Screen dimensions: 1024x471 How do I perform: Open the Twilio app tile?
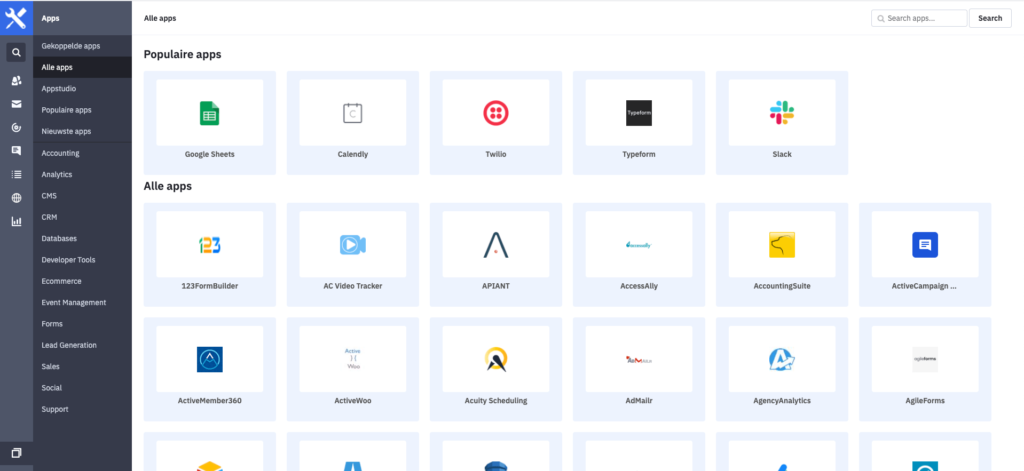(496, 122)
